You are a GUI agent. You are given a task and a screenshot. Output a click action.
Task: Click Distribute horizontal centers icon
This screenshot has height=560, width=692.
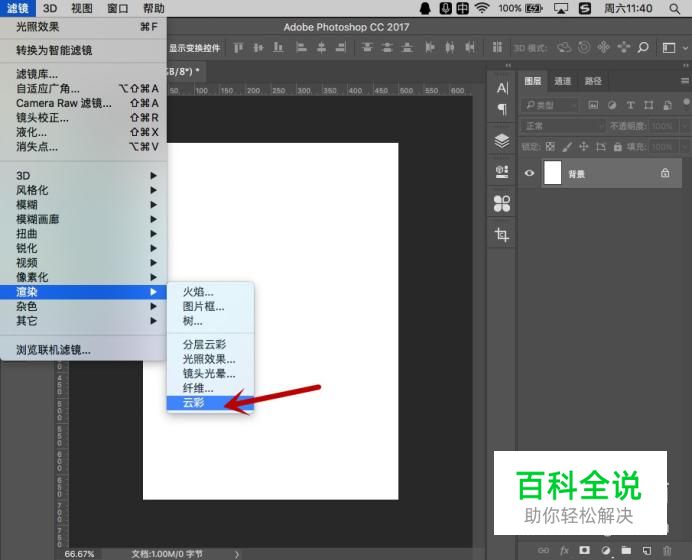[x=450, y=47]
